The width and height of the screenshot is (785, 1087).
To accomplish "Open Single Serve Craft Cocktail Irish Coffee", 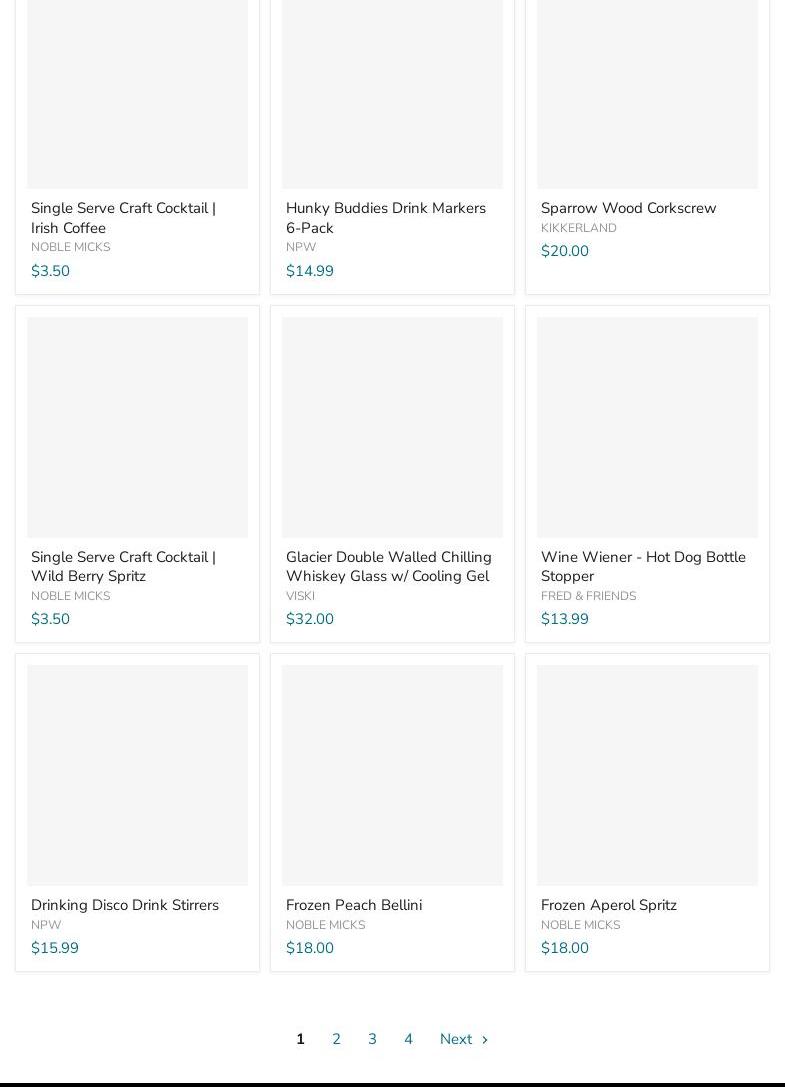I will 123,218.
